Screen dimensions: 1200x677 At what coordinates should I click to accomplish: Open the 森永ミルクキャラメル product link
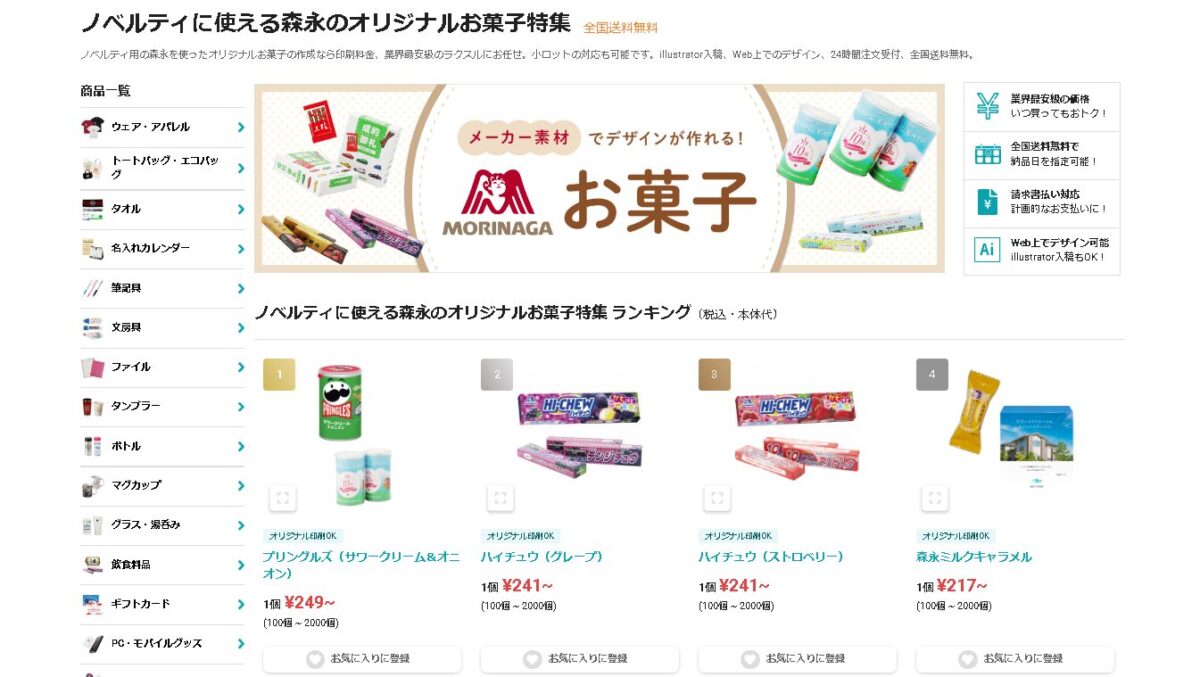coord(974,557)
